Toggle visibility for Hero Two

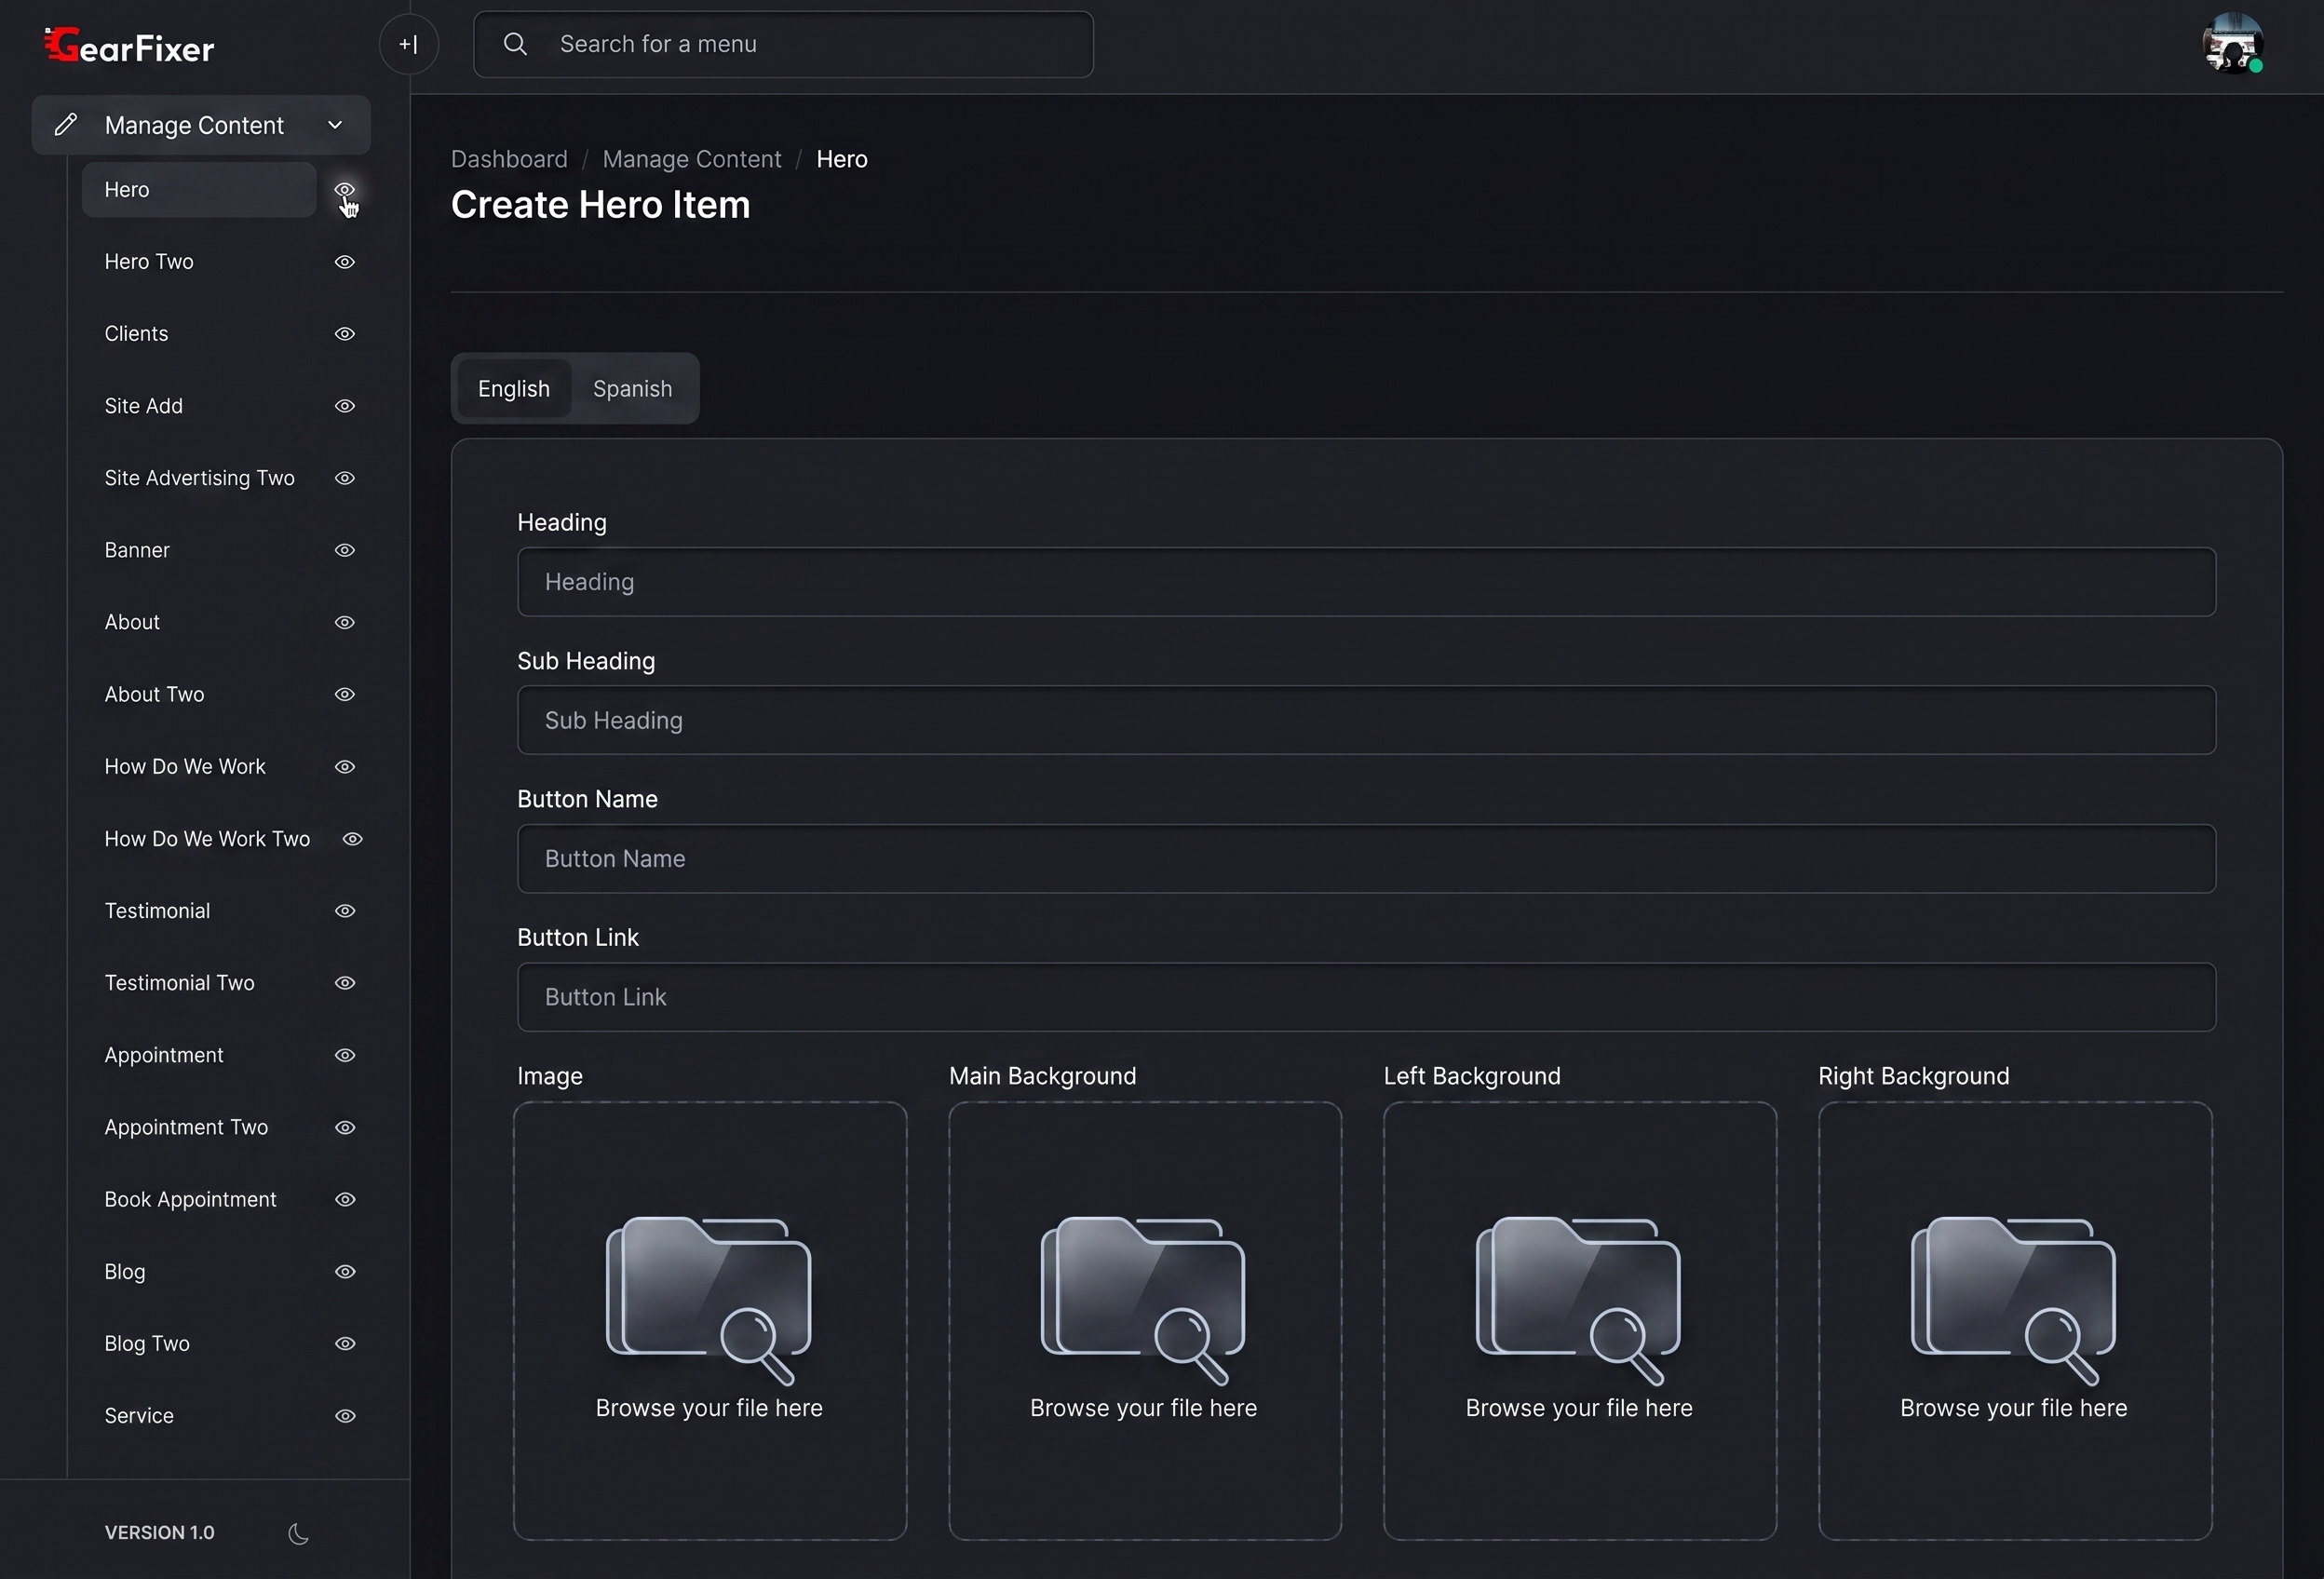pyautogui.click(x=344, y=262)
